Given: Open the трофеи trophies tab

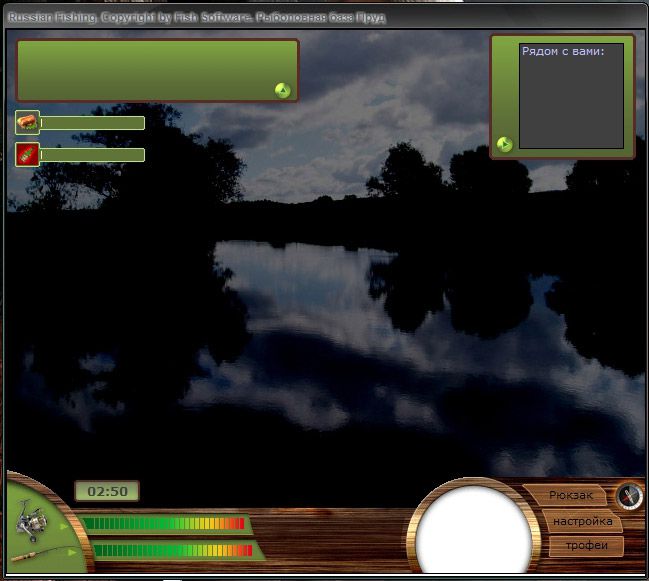Looking at the screenshot, I should (x=583, y=546).
